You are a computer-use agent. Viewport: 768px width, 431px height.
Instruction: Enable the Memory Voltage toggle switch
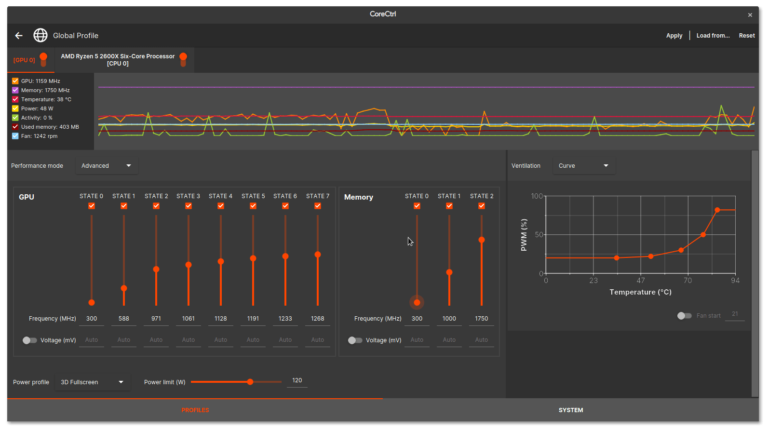(356, 340)
